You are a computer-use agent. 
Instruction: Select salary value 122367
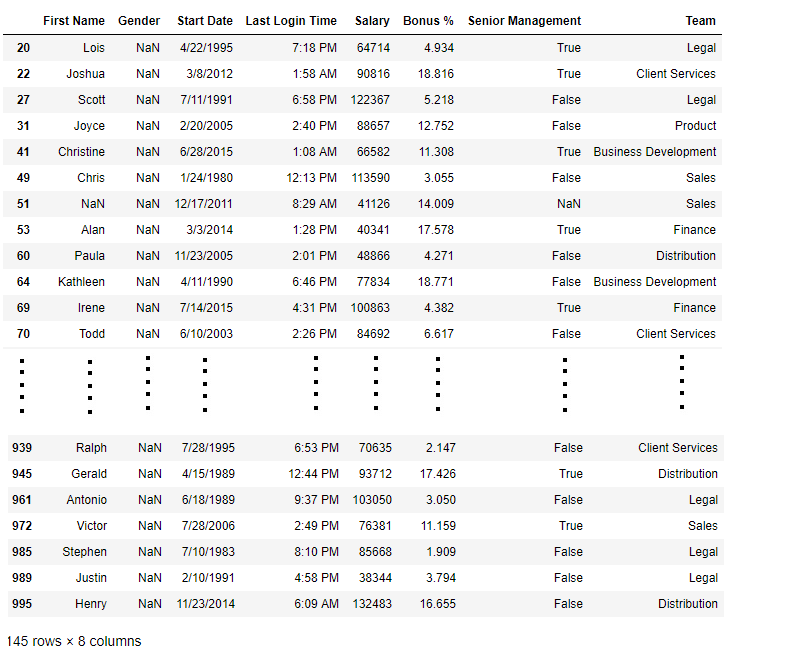point(370,100)
